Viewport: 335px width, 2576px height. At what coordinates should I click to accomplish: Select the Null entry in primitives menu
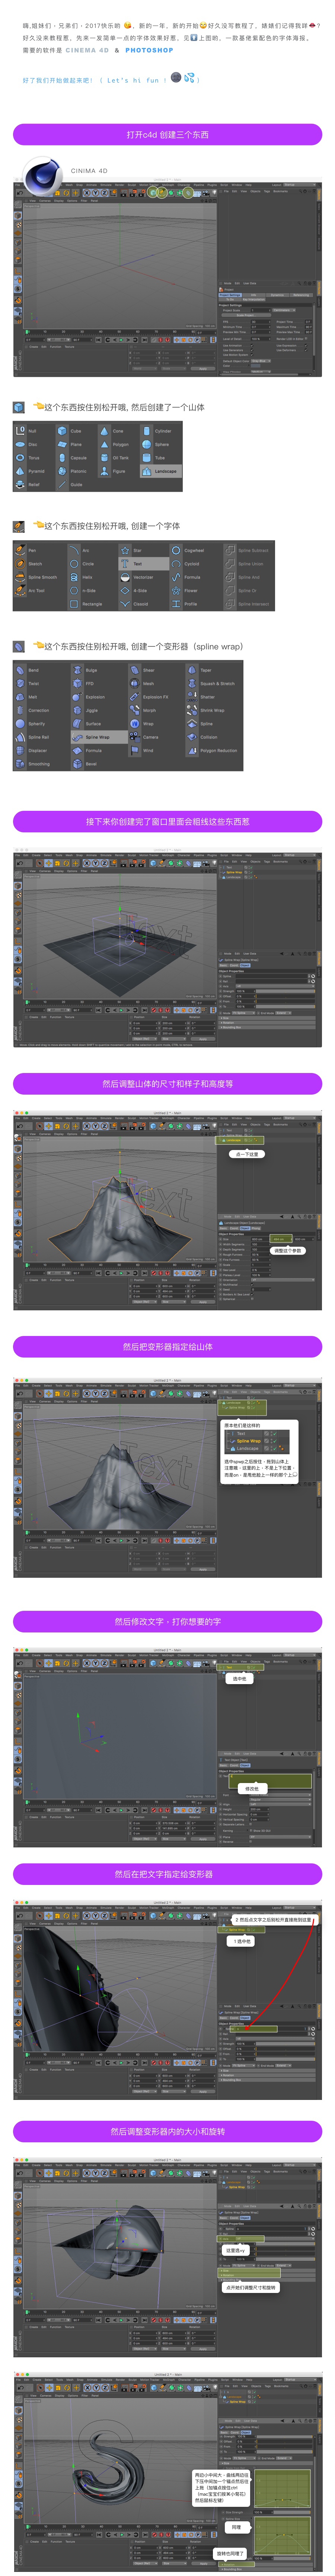[32, 431]
